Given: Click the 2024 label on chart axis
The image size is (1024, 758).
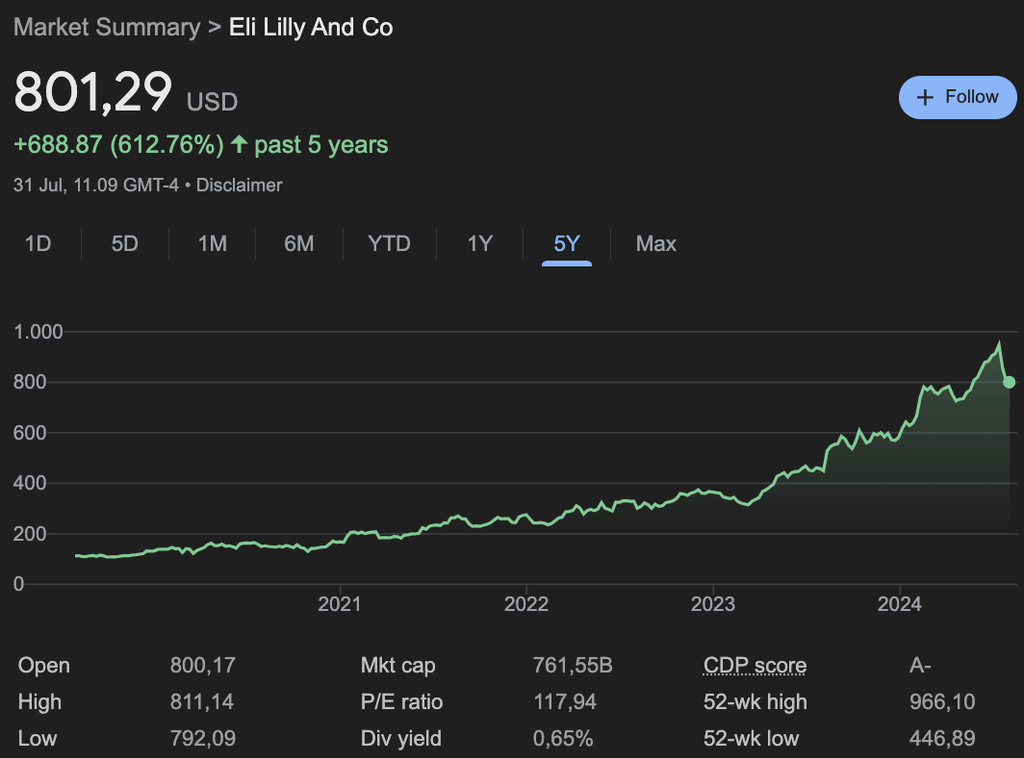Looking at the screenshot, I should [899, 604].
